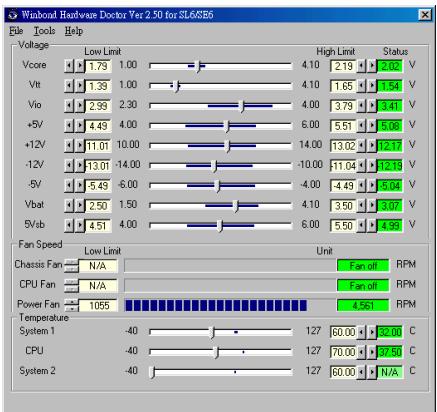Click the Power Fan speed bar
Screen dimensions: 437x412
click(230, 305)
